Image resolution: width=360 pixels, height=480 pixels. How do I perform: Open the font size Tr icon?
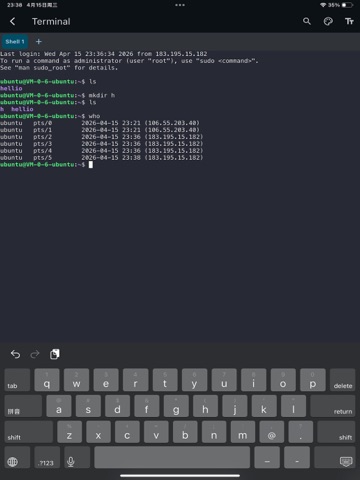click(x=349, y=22)
